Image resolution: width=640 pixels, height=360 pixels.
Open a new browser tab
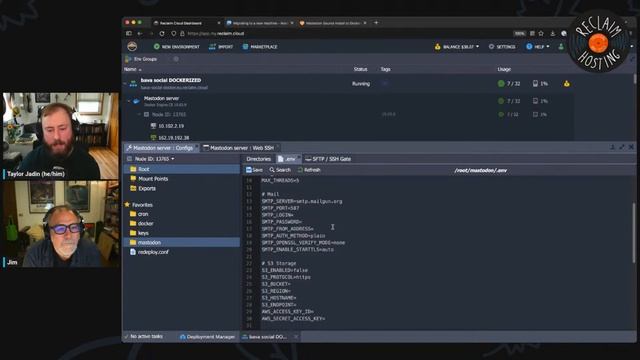[376, 23]
